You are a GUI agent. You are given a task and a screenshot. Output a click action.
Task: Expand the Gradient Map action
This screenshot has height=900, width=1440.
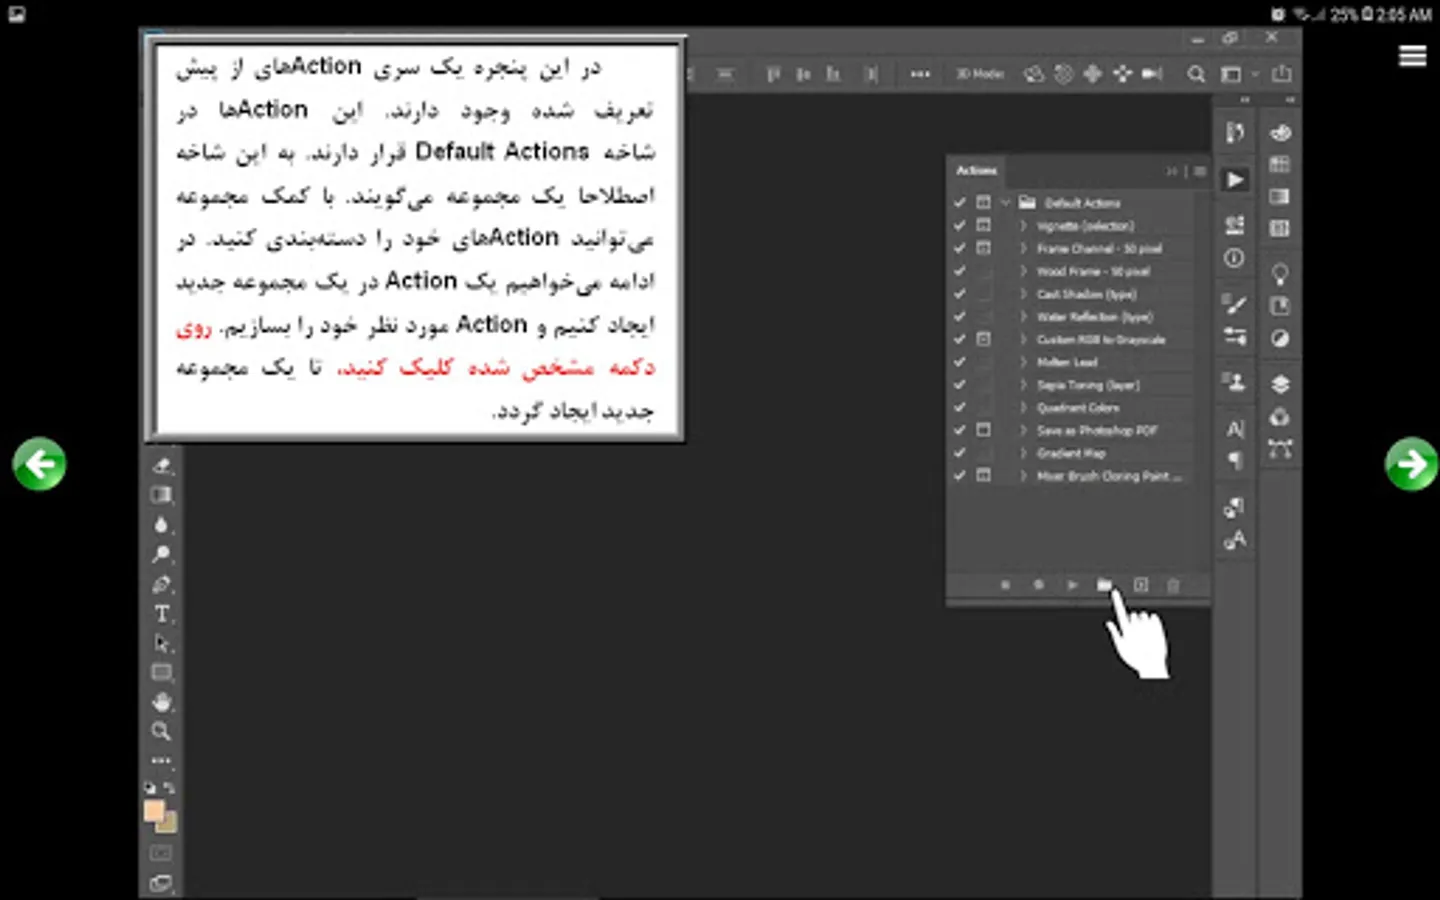[1023, 453]
